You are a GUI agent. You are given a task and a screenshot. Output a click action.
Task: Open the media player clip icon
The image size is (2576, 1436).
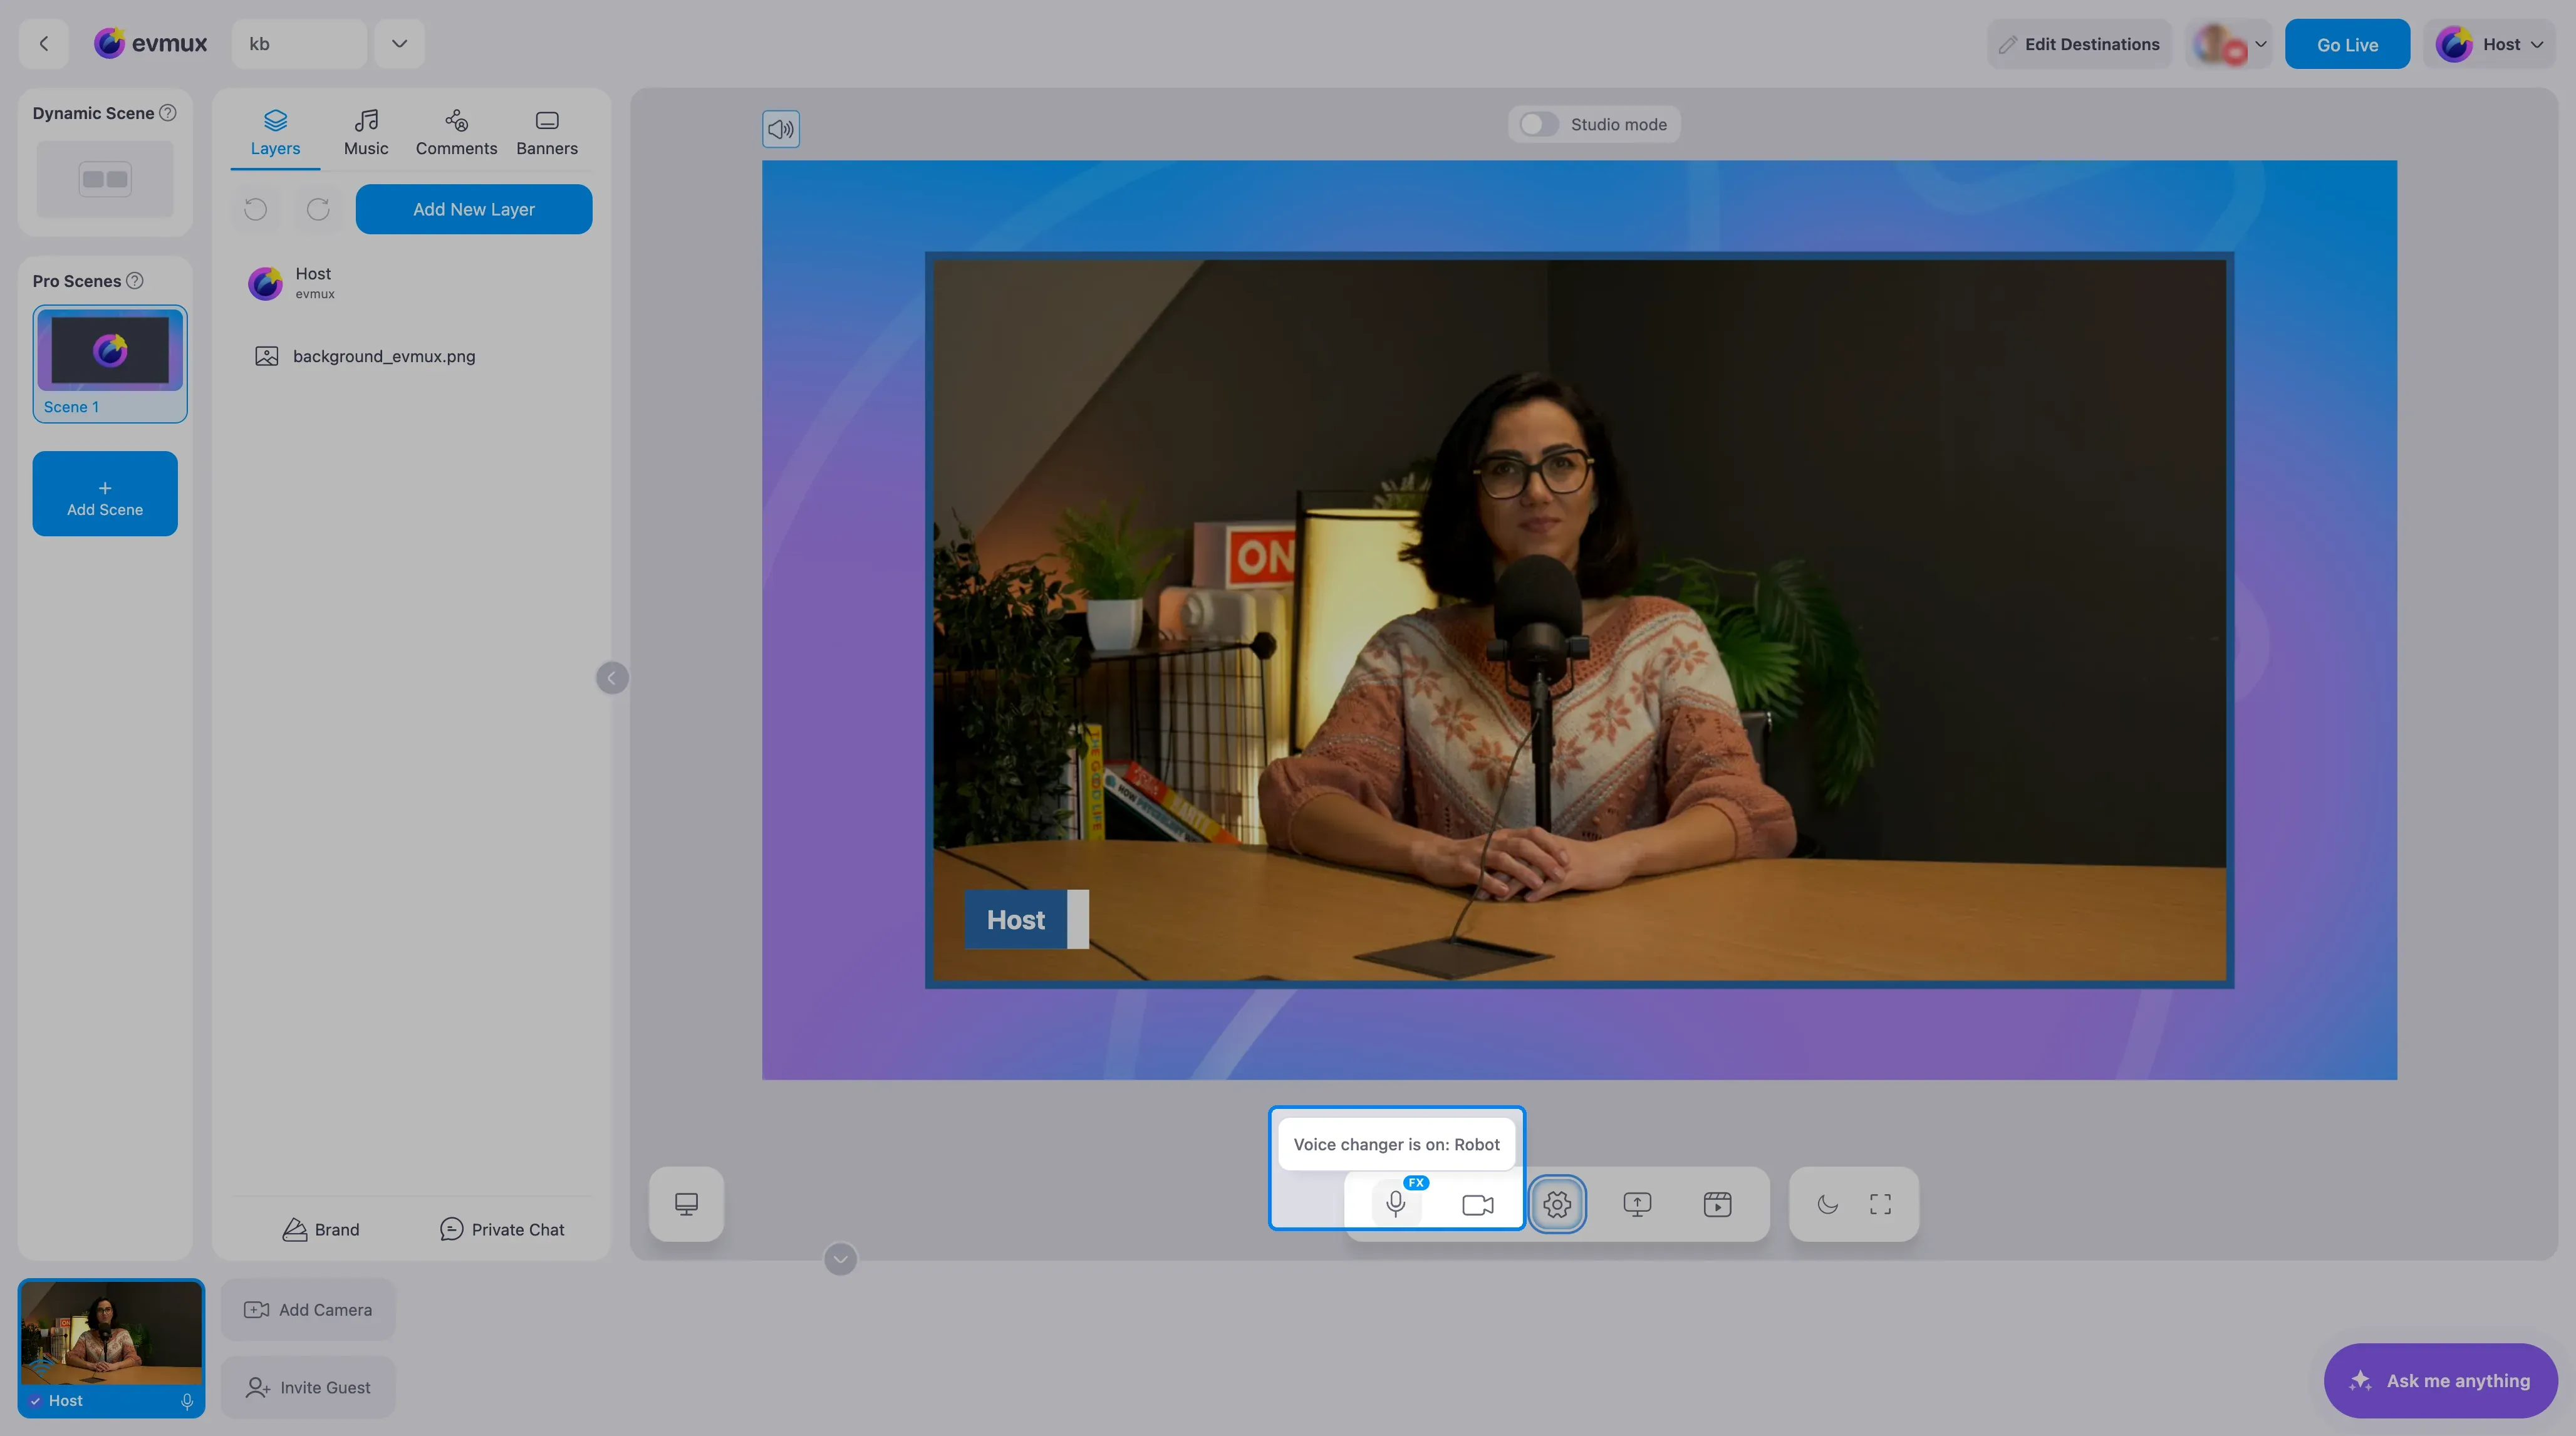point(1717,1204)
